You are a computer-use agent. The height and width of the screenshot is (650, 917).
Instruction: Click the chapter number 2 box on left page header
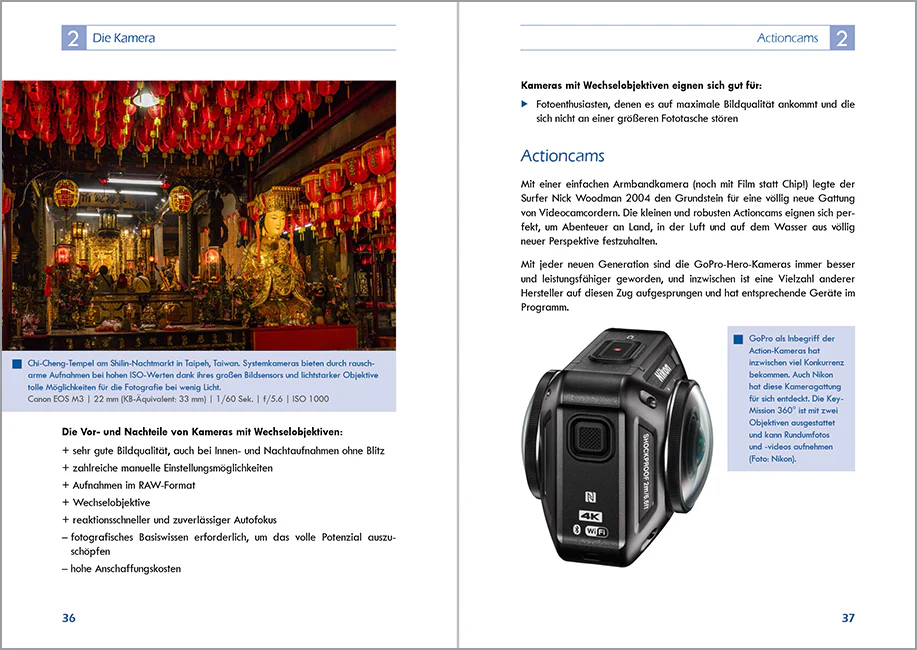pyautogui.click(x=74, y=38)
